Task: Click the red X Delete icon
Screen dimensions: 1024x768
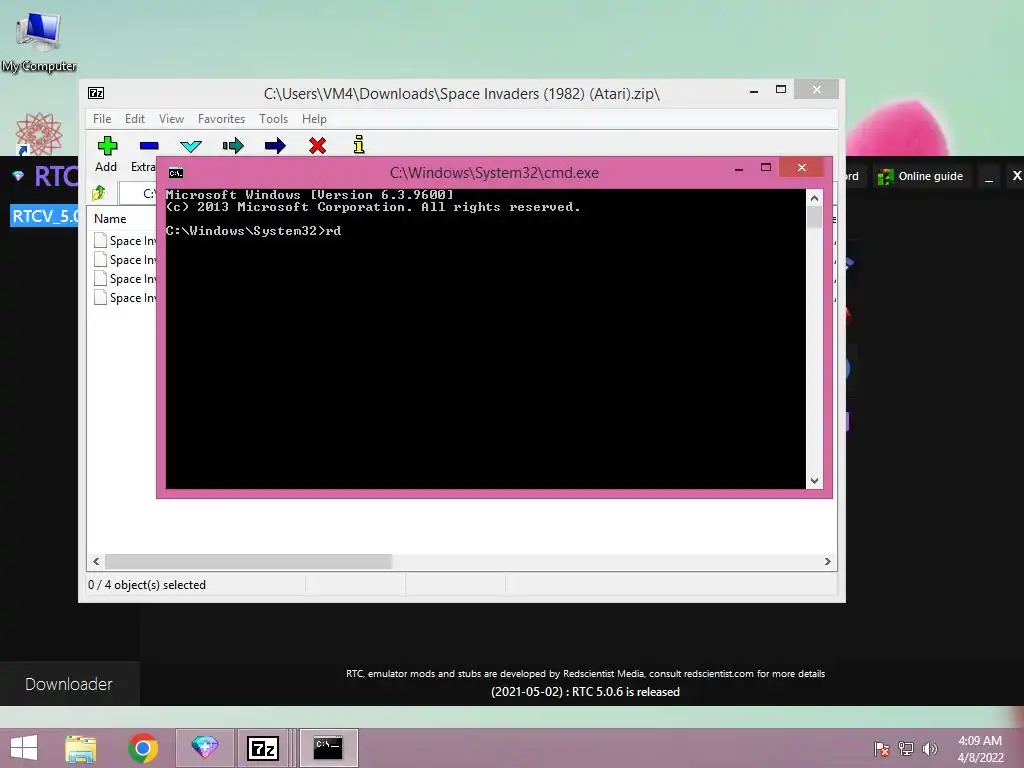Action: click(317, 145)
